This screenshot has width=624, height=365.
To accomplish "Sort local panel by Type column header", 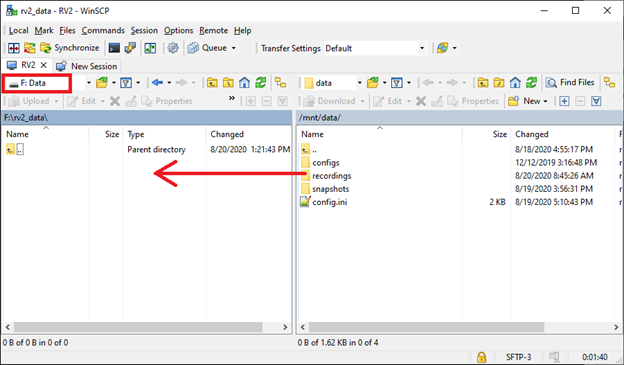I will [164, 135].
